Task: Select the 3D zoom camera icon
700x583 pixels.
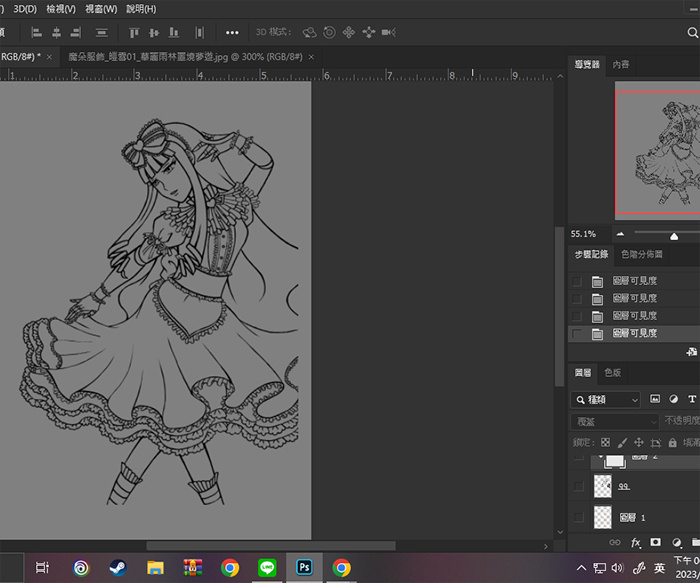Action: [389, 33]
